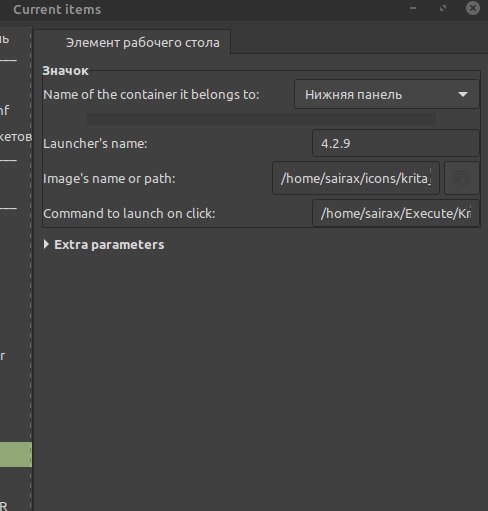Open the Элемент рабочего стола tab

coord(133,42)
